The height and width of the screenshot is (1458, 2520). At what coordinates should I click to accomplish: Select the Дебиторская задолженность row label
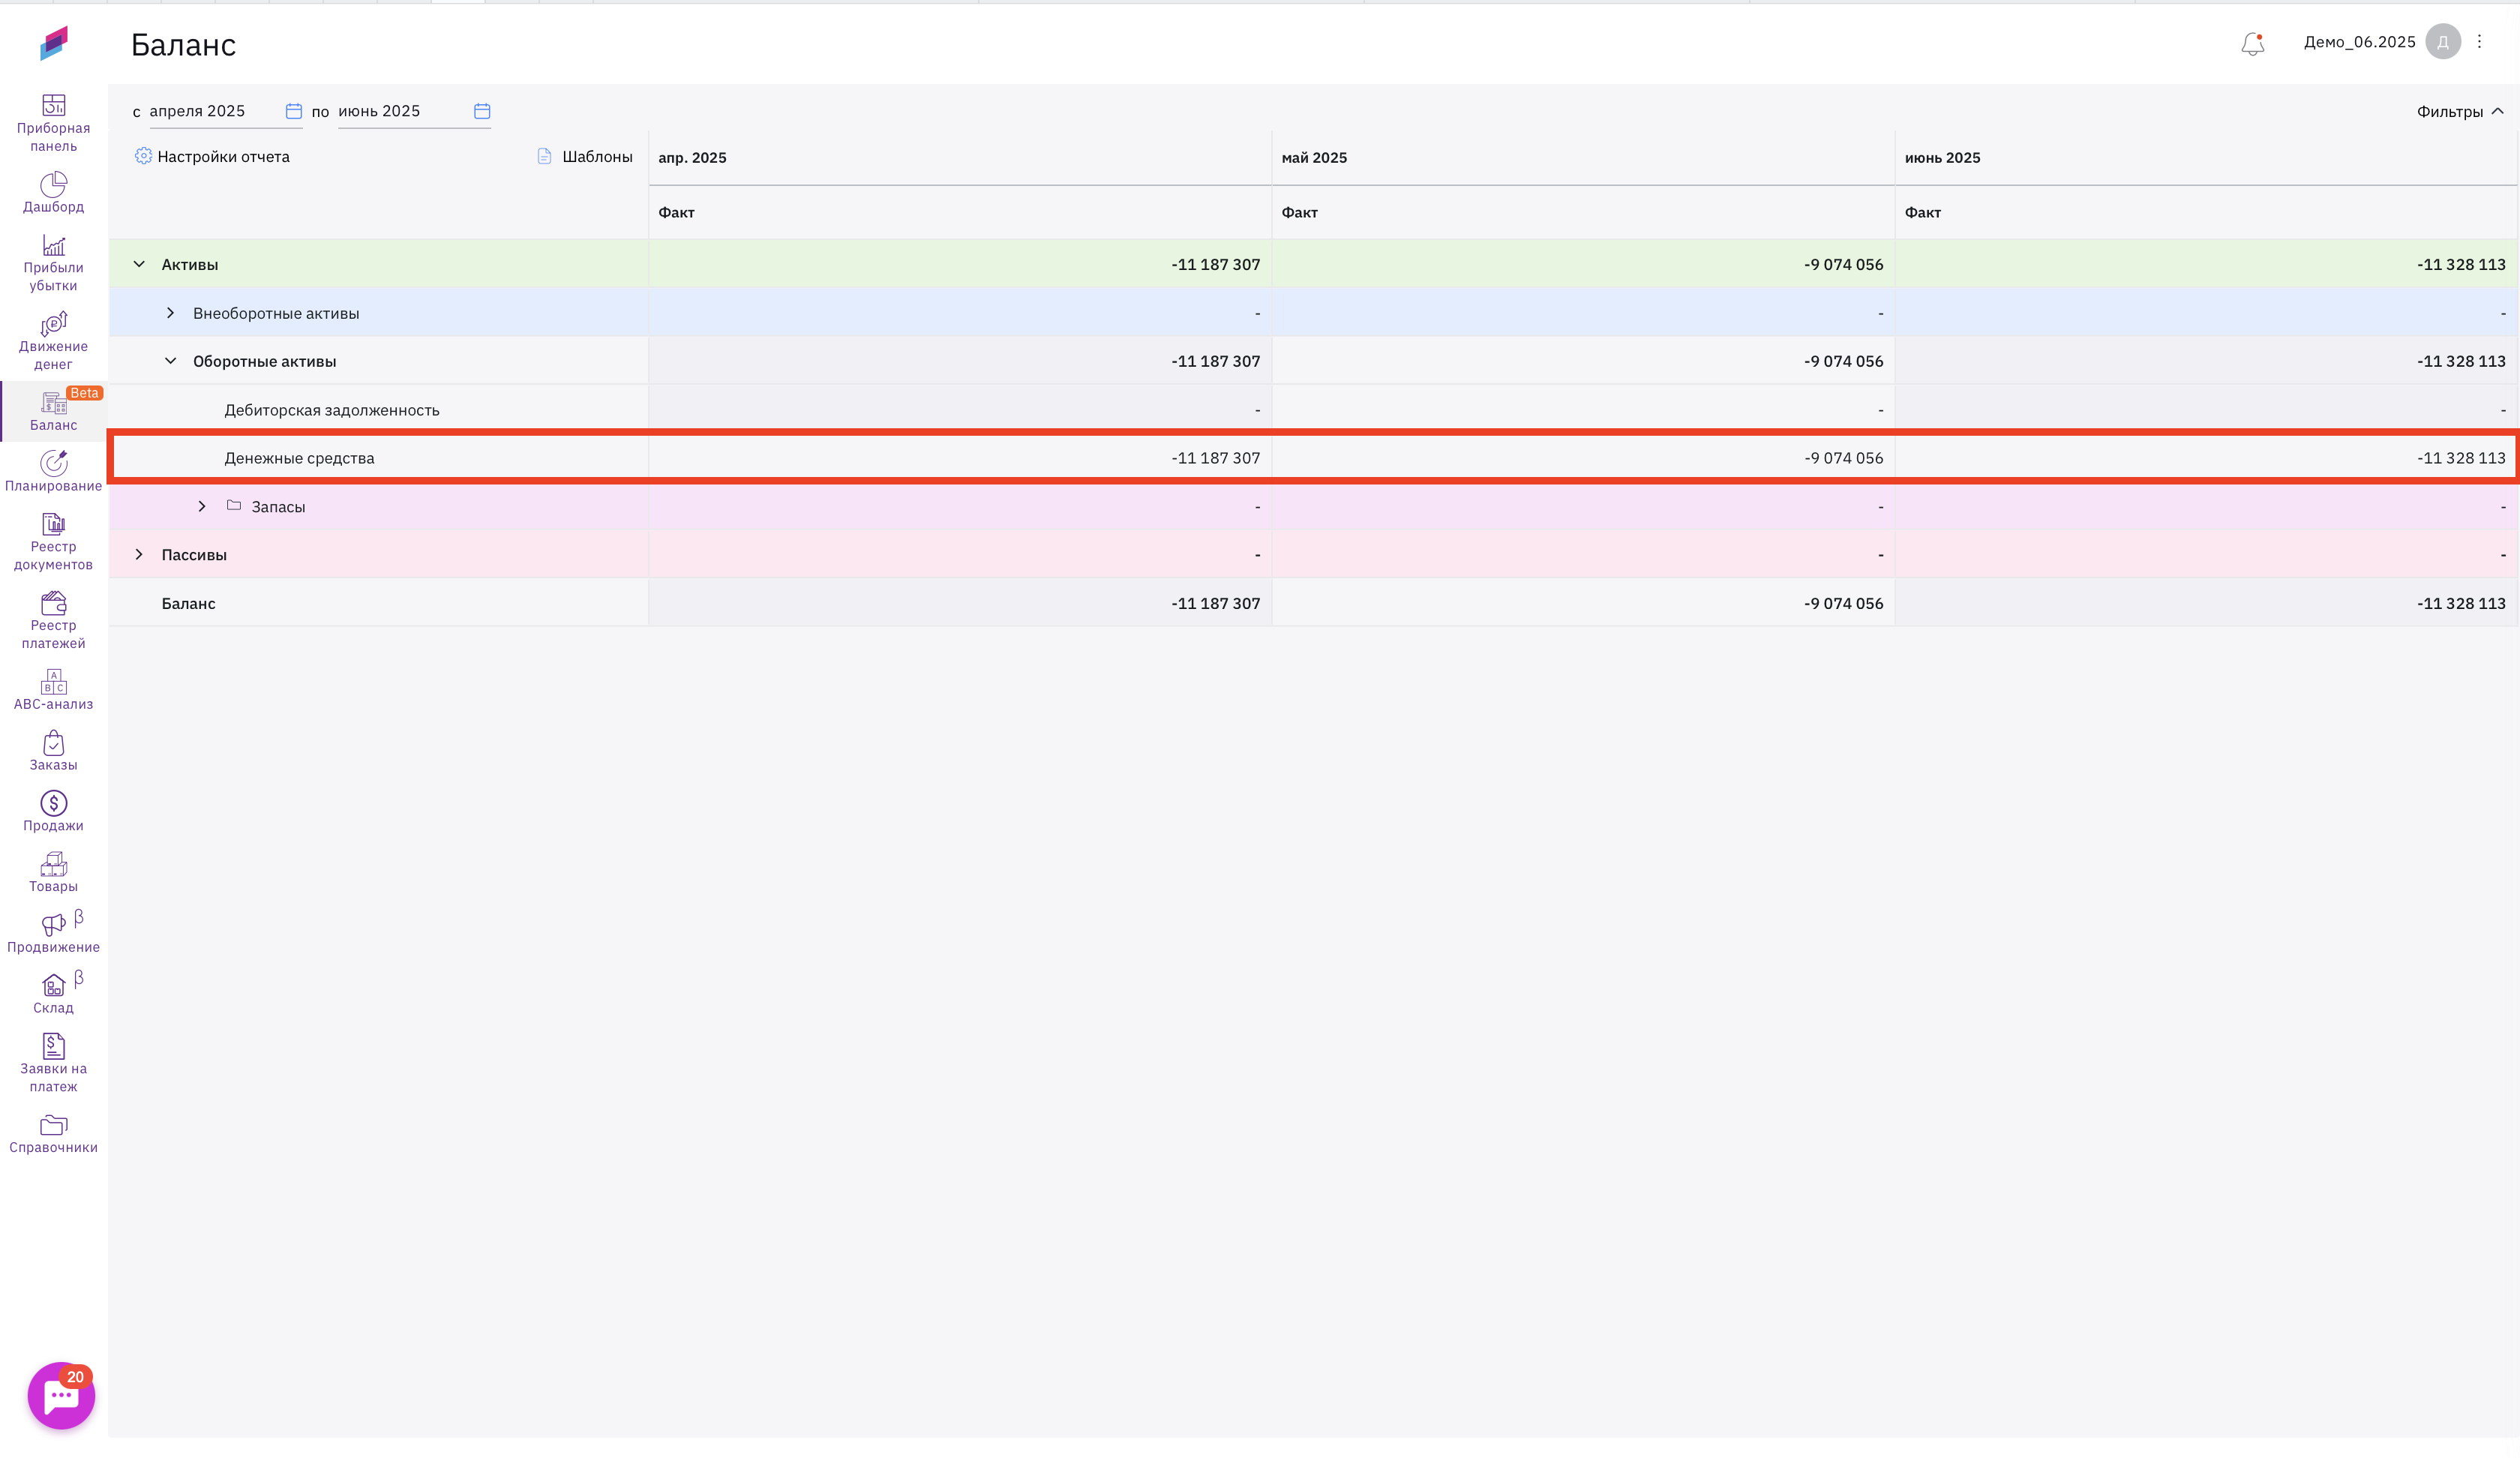332,410
